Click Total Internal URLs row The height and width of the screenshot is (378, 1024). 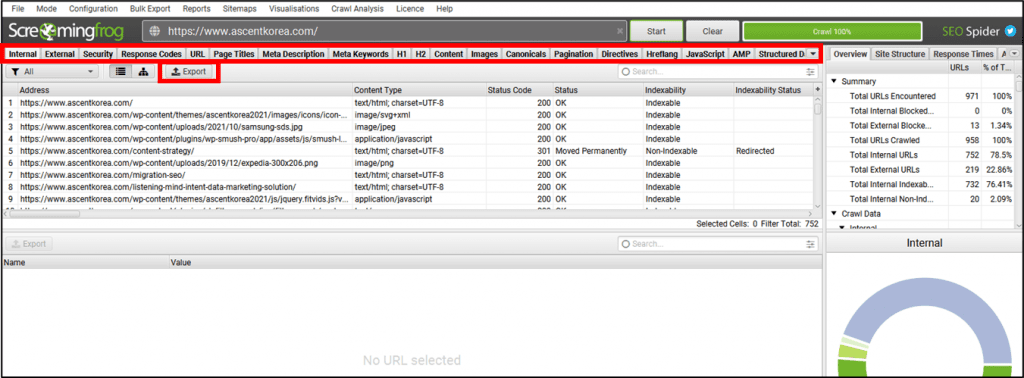pyautogui.click(x=921, y=155)
